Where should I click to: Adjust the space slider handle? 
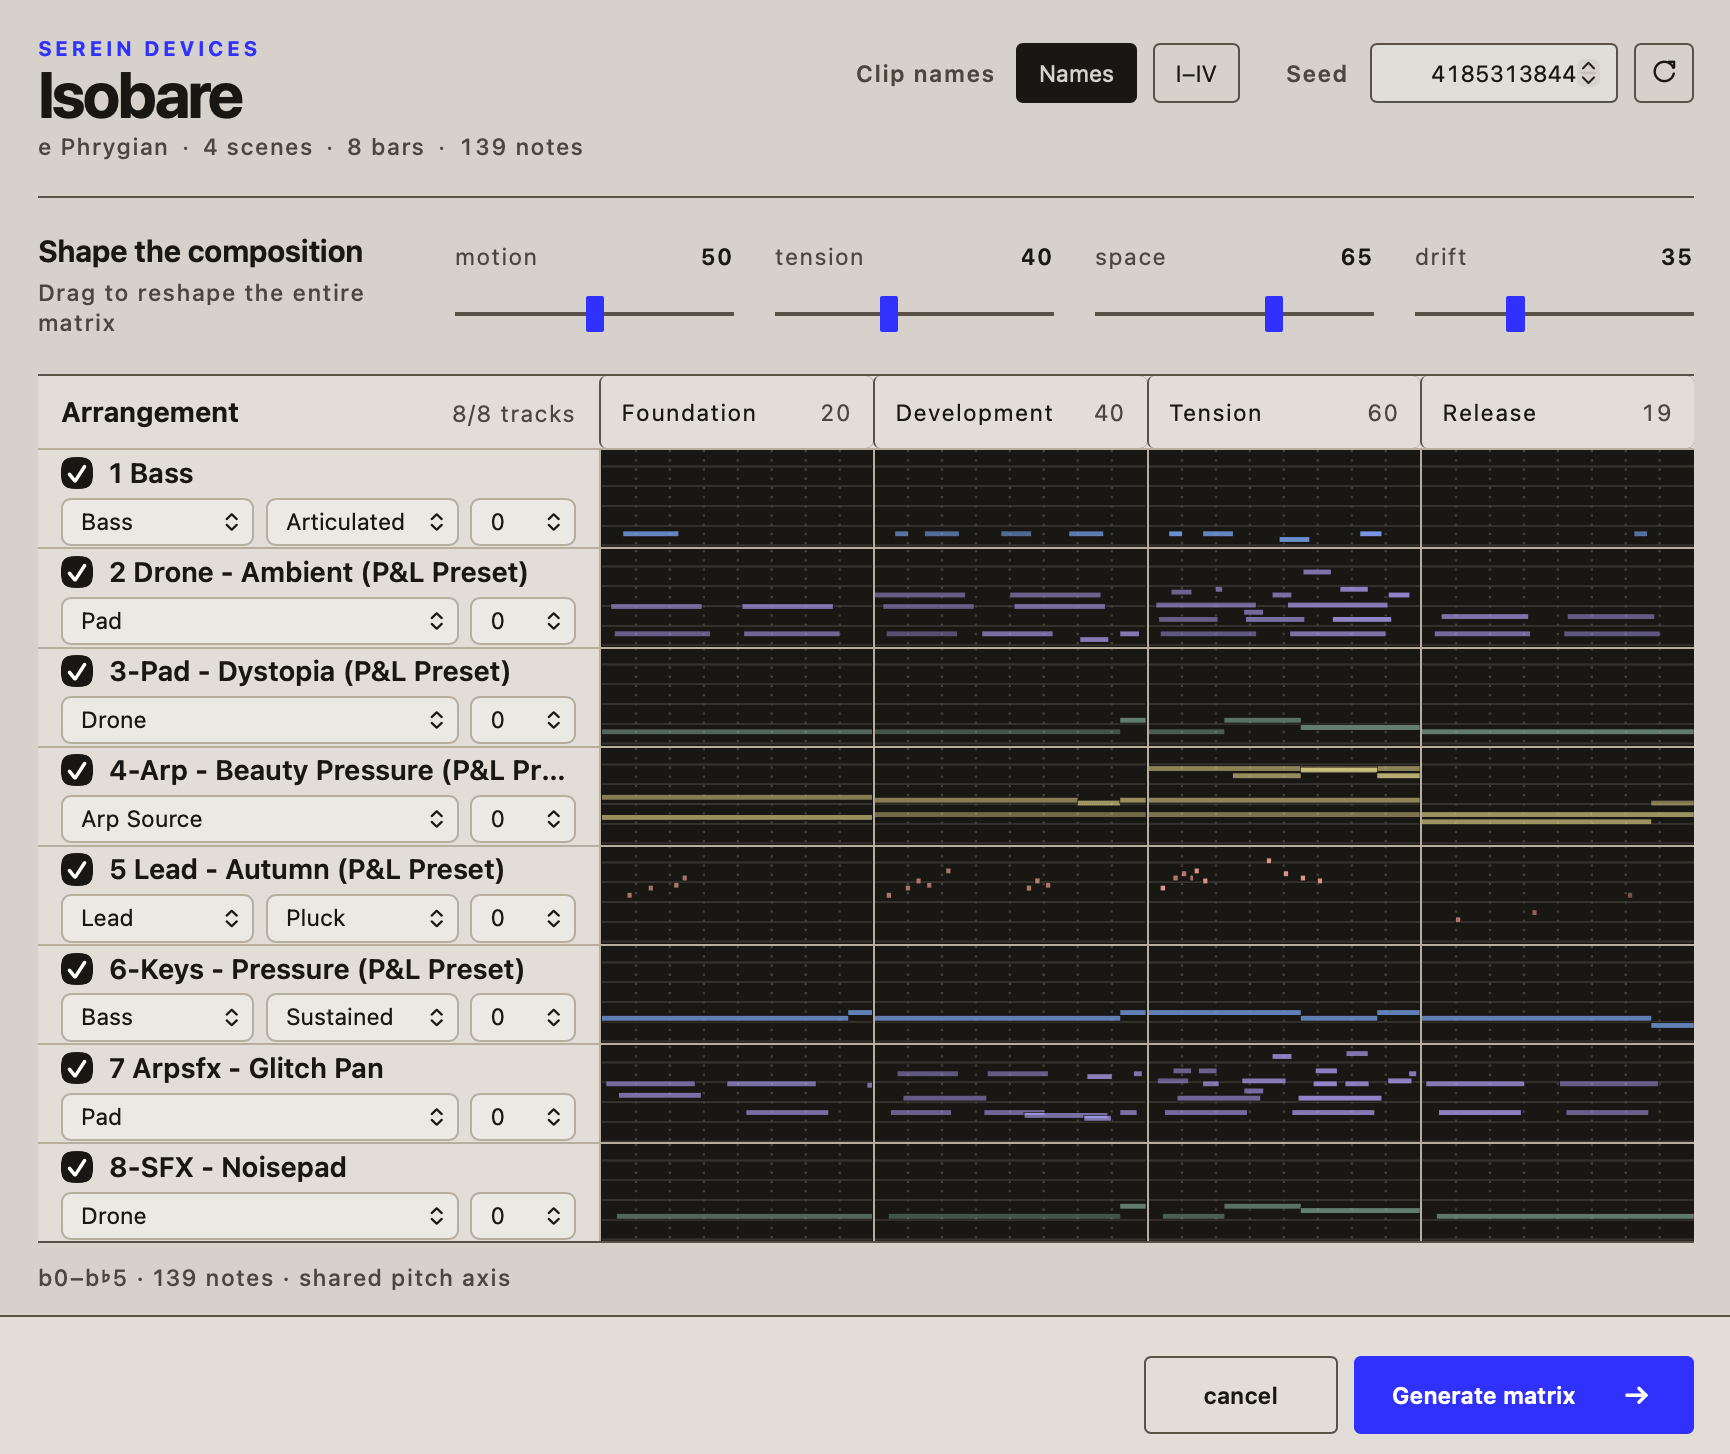(x=1274, y=313)
